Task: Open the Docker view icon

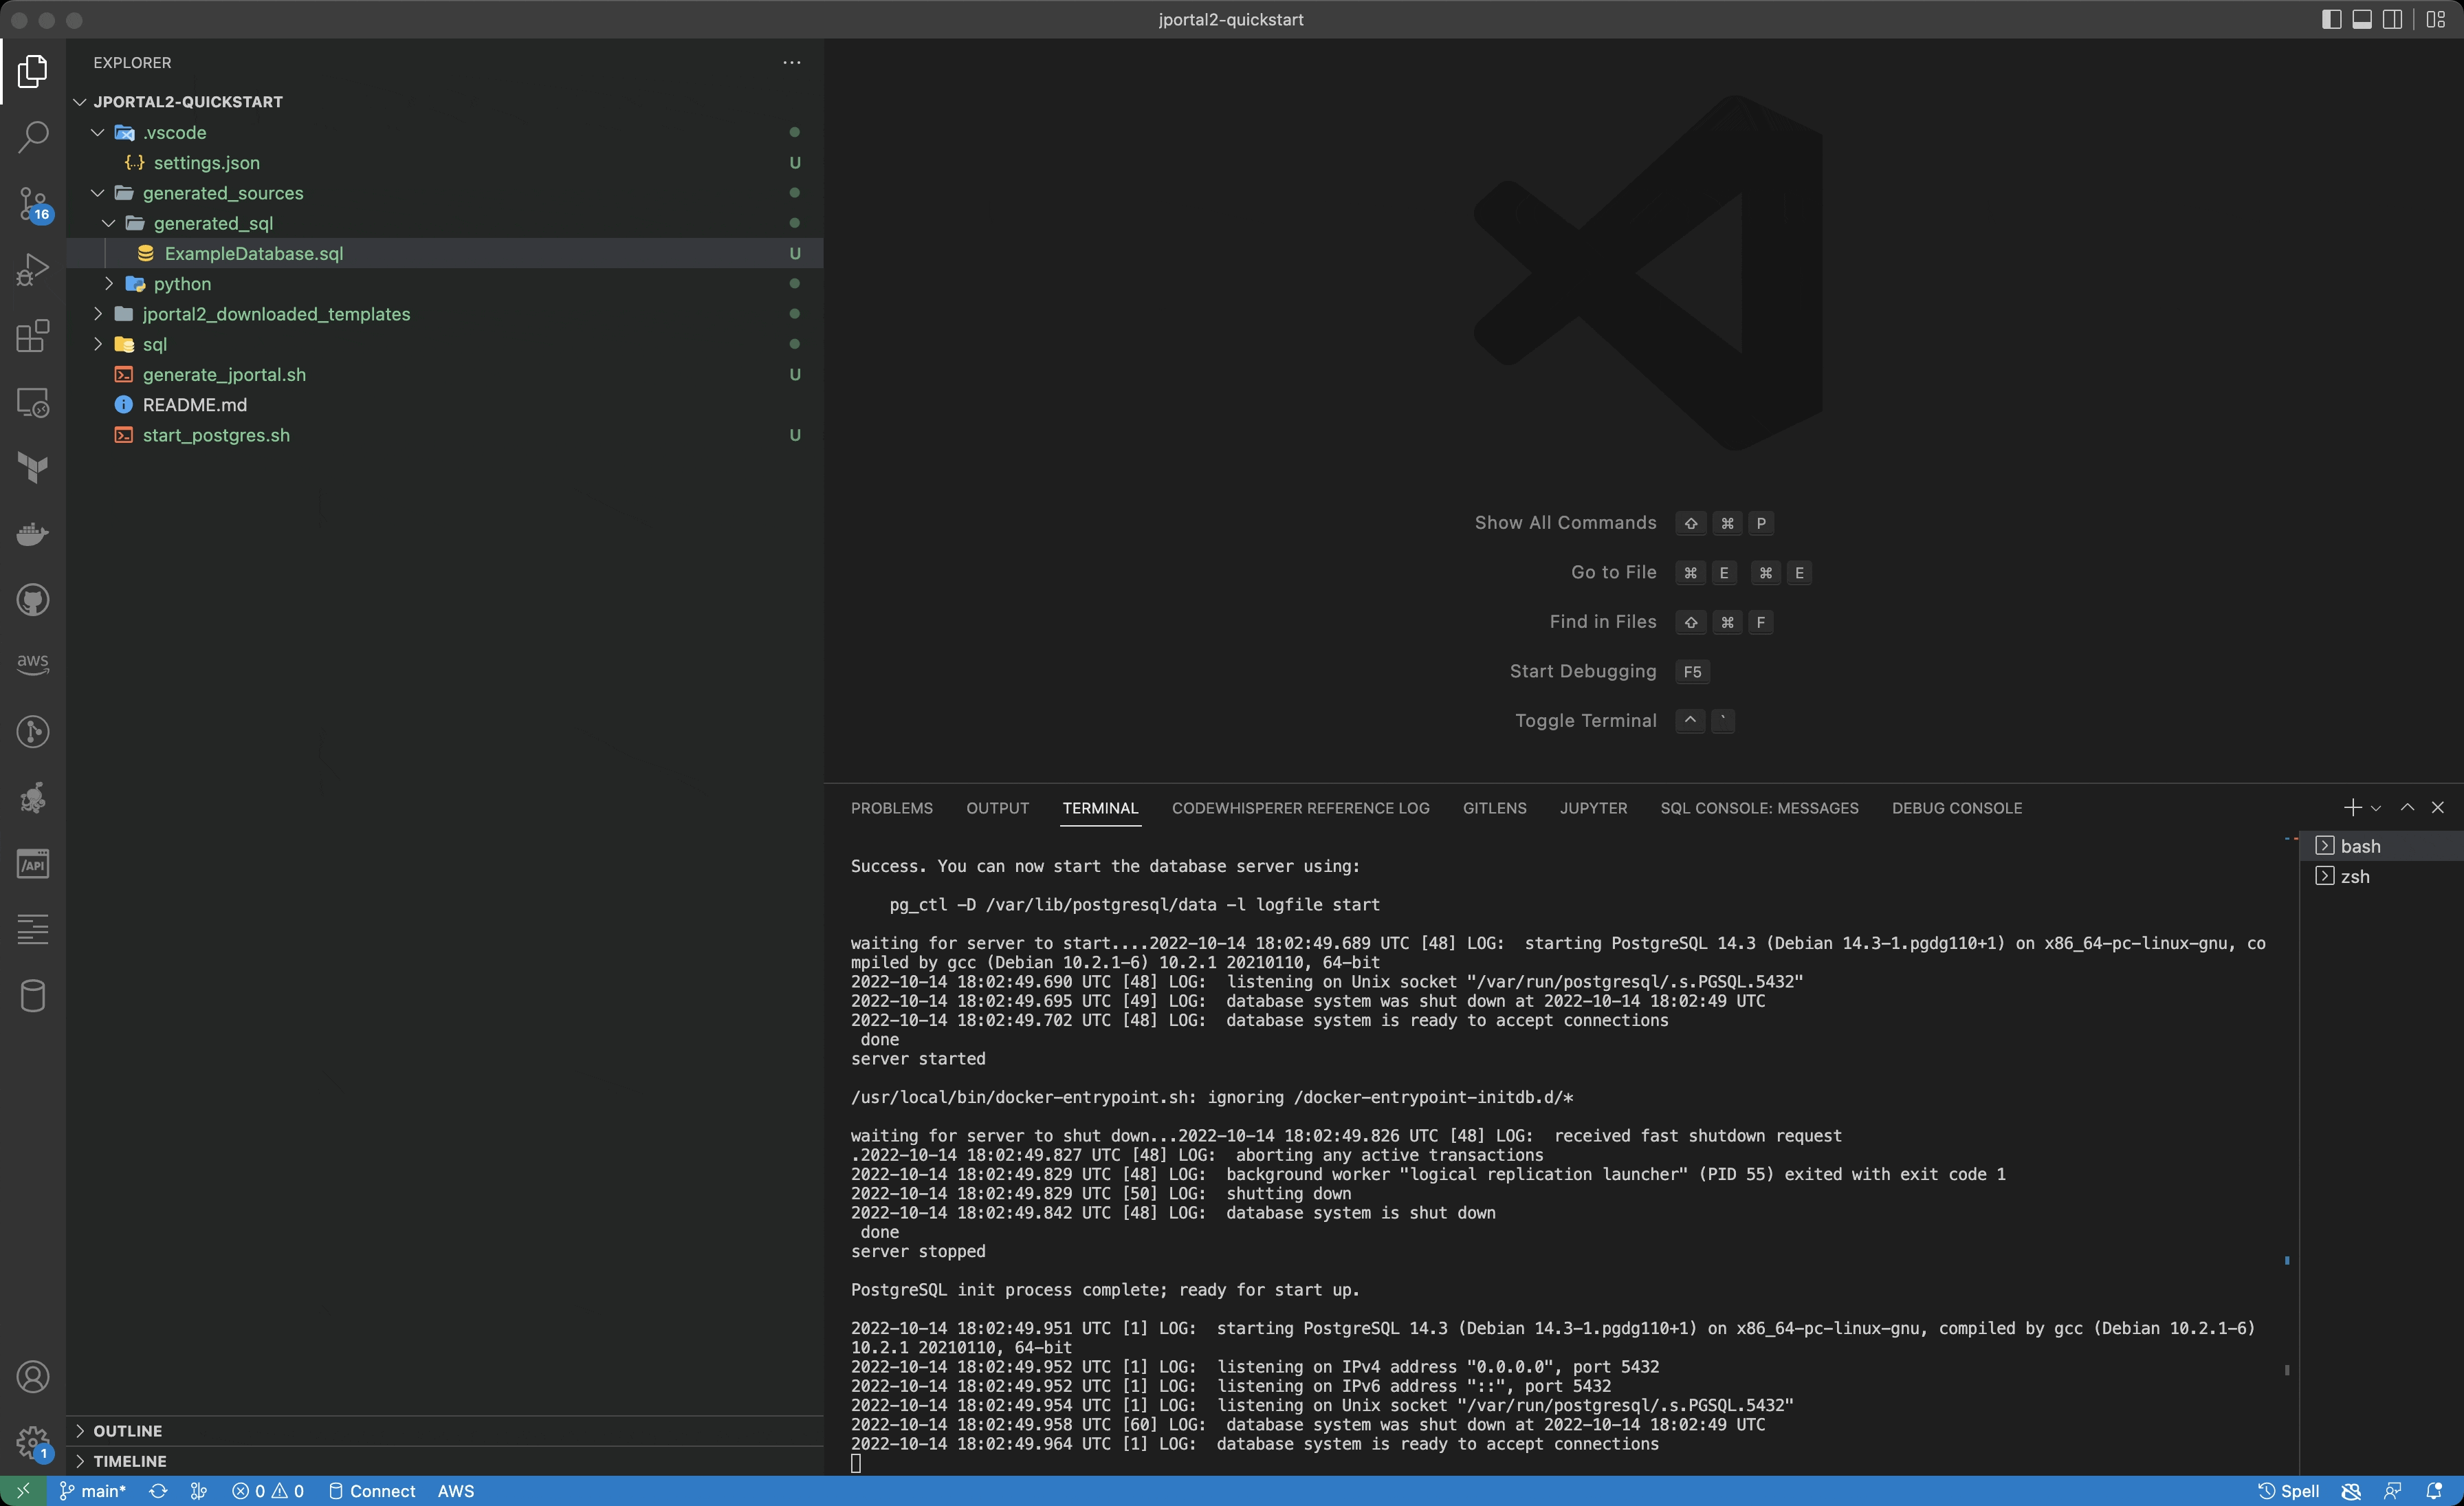Action: 33,534
